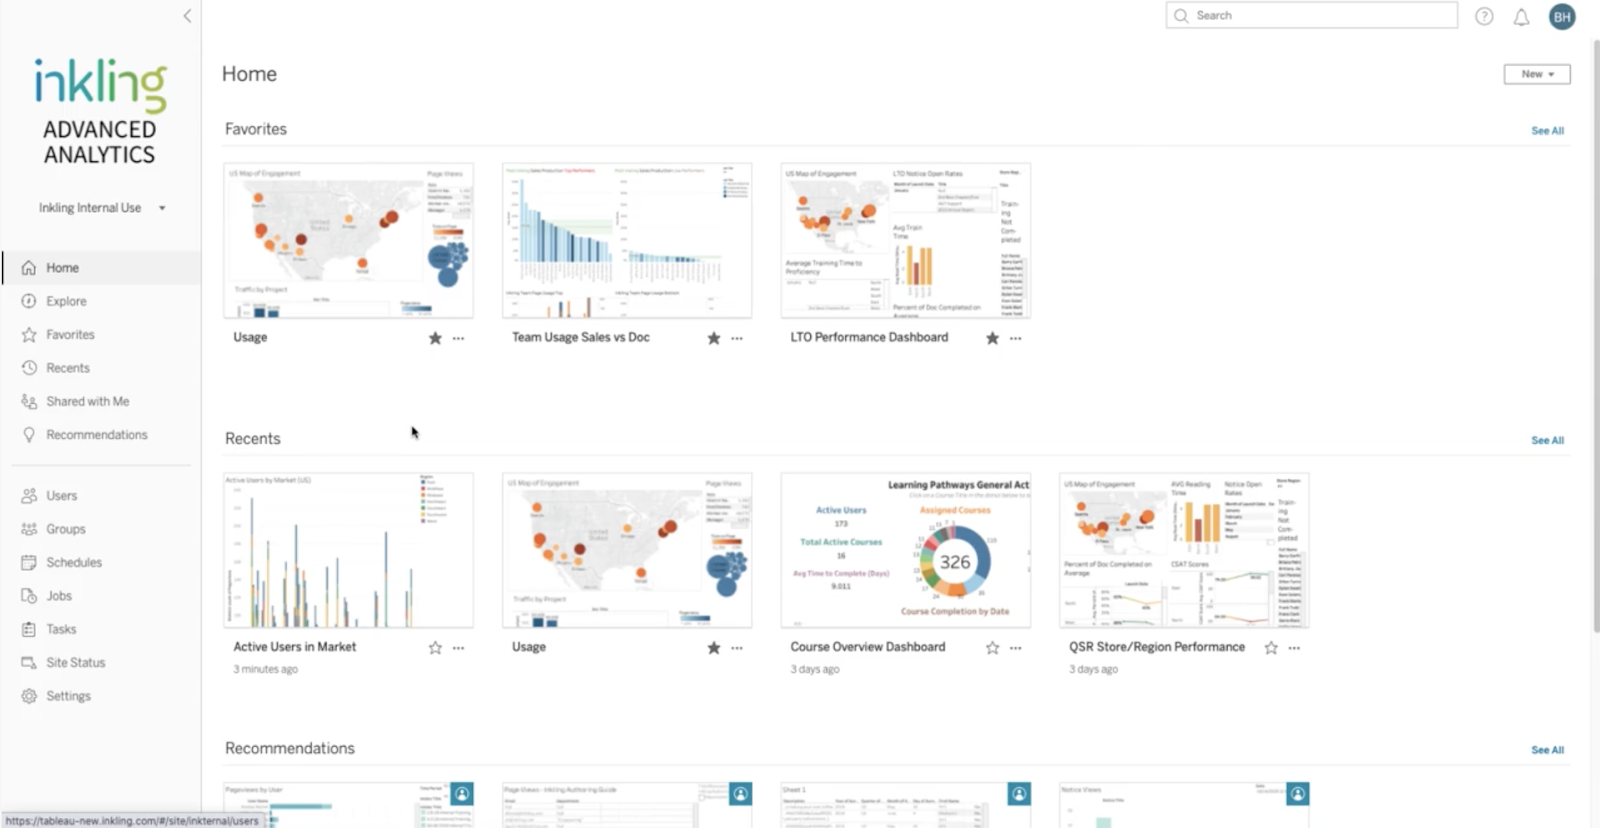The width and height of the screenshot is (1600, 828).
Task: Unfavorite Team Usage Sales vs Doc
Action: [714, 338]
